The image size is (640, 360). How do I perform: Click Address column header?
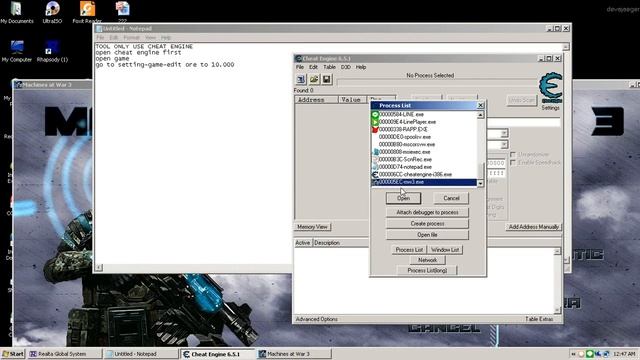coord(316,100)
